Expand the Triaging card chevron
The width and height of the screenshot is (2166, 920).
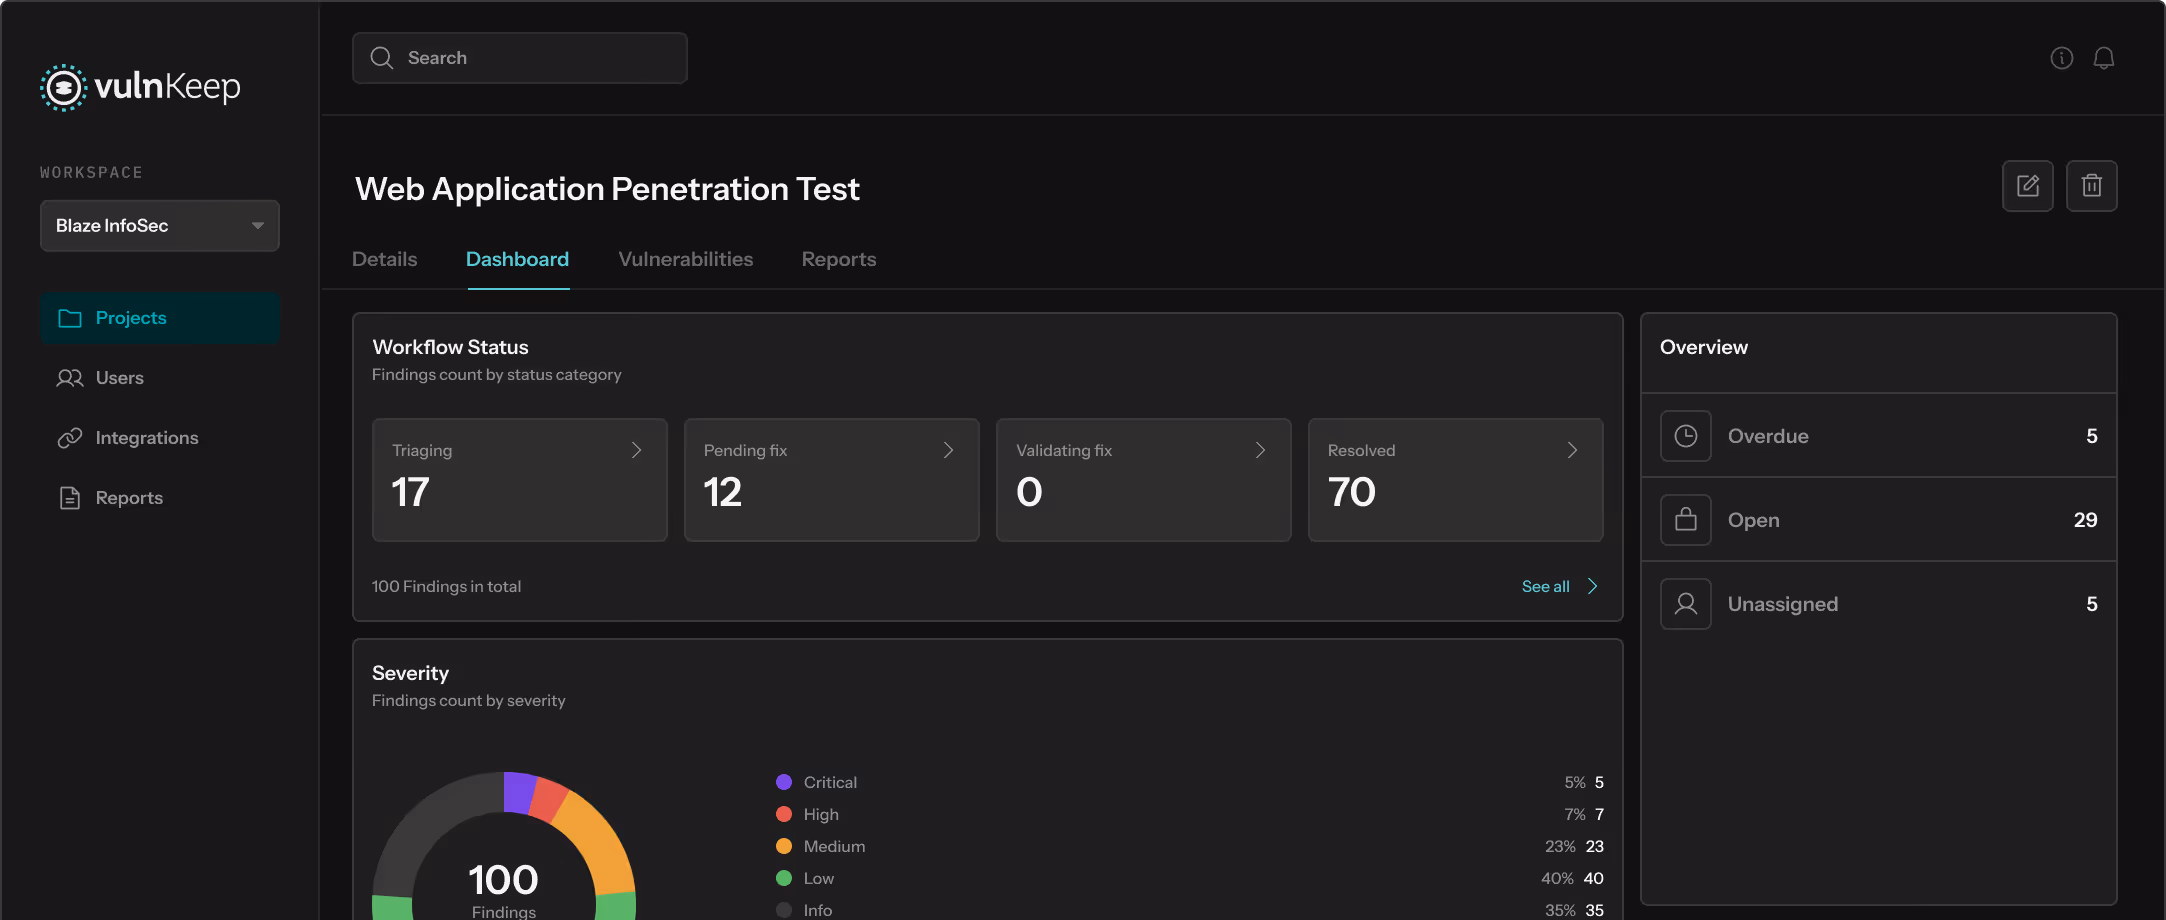(637, 451)
